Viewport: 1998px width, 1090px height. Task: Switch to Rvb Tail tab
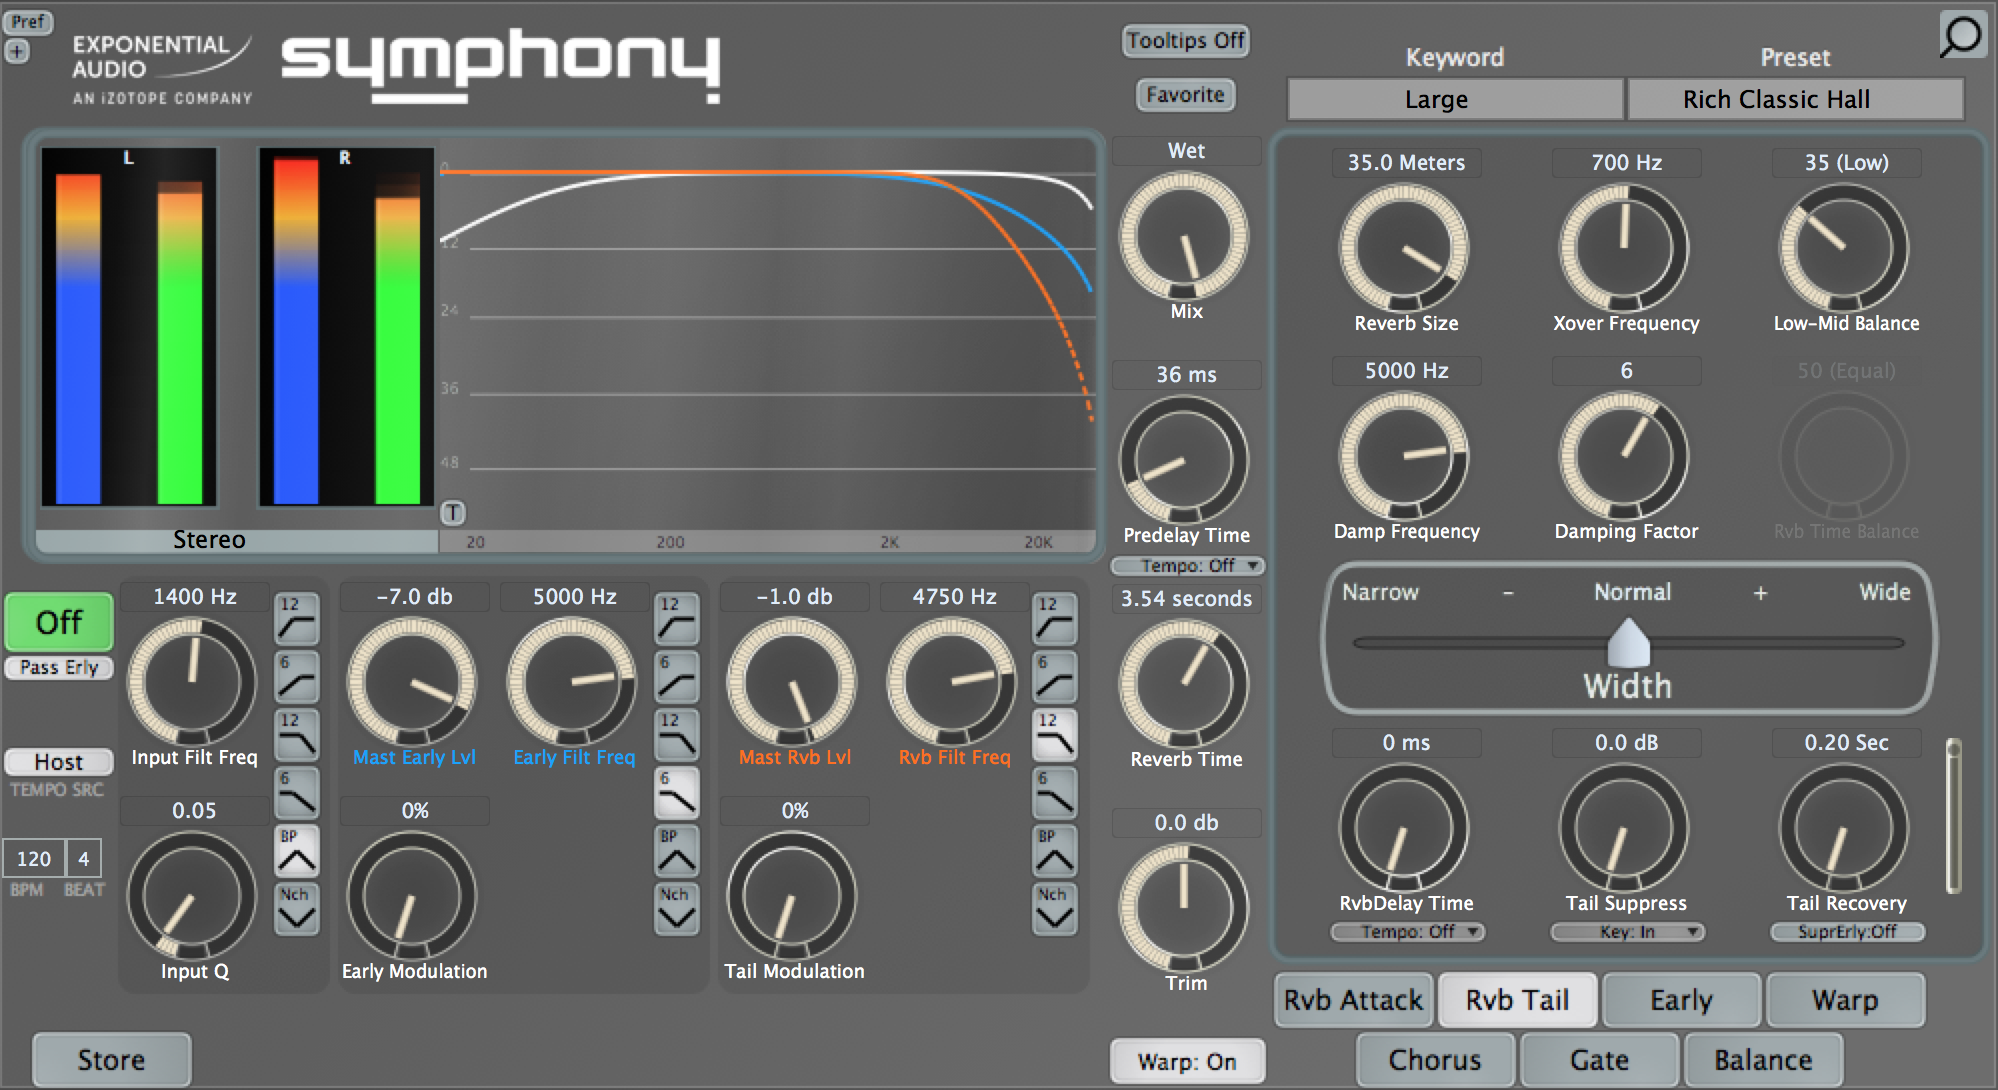coord(1517,1000)
